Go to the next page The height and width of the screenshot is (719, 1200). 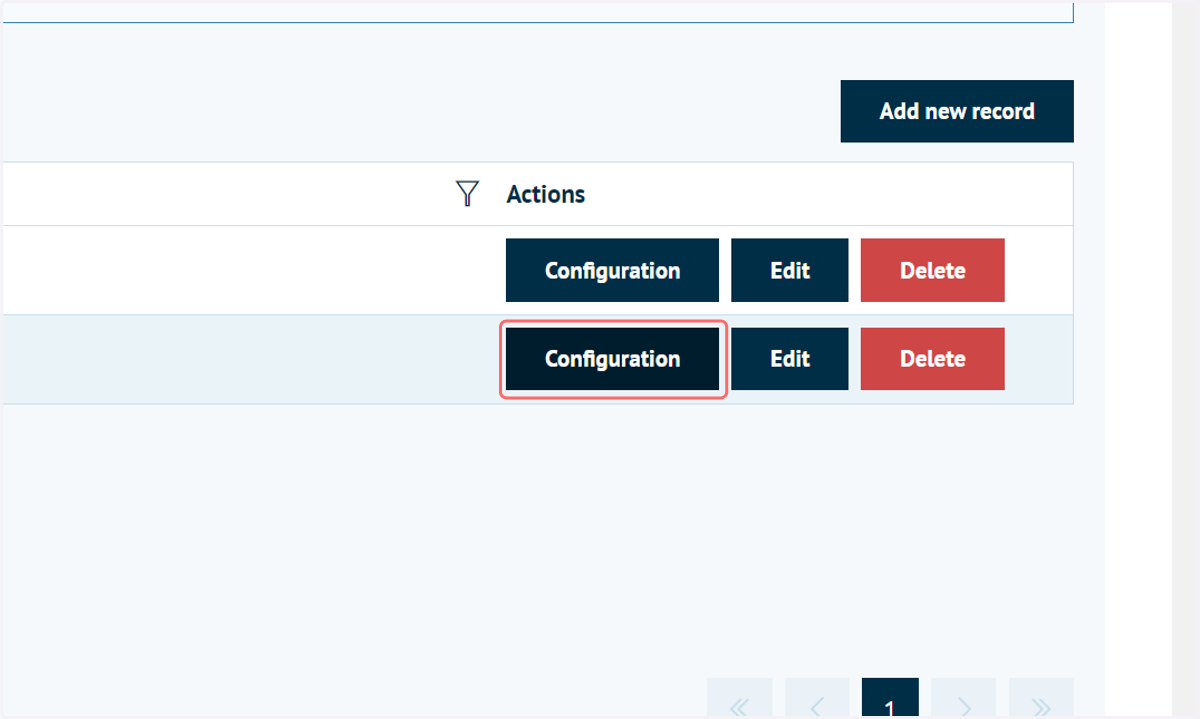click(964, 699)
